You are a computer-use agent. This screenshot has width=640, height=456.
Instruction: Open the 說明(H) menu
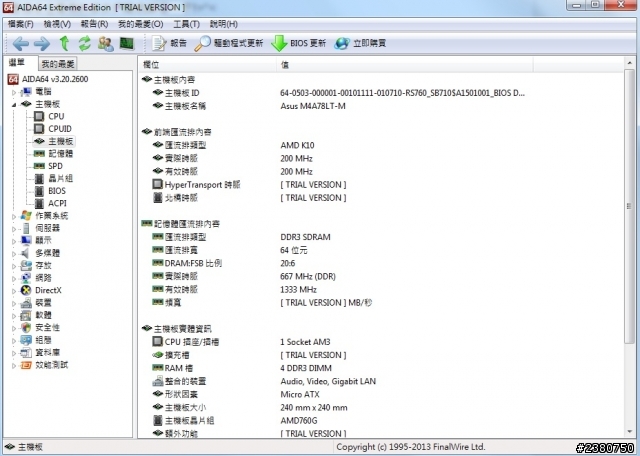tap(224, 24)
